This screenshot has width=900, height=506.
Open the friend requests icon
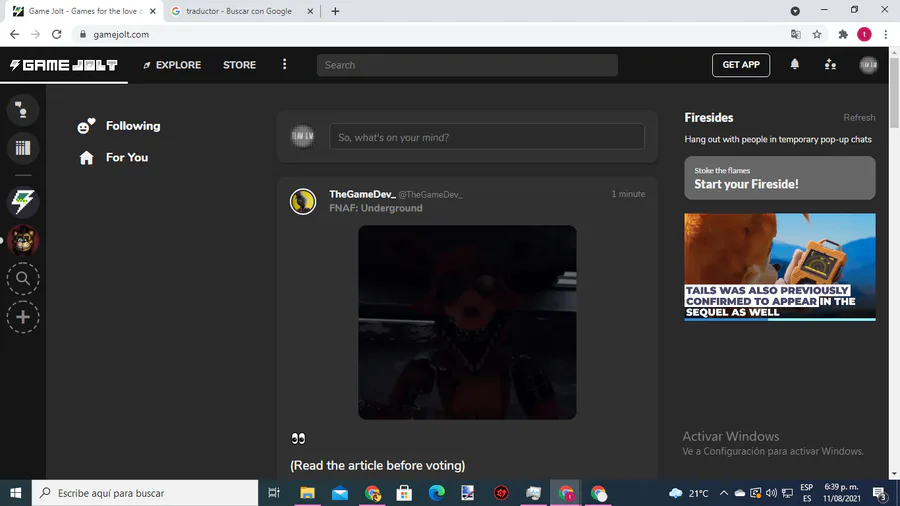point(830,65)
